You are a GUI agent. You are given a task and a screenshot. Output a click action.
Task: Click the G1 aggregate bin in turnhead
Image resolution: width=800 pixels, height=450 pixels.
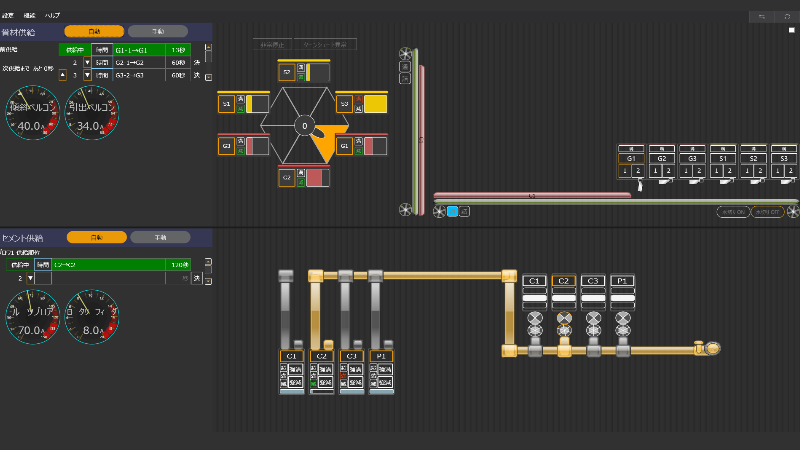coord(344,146)
